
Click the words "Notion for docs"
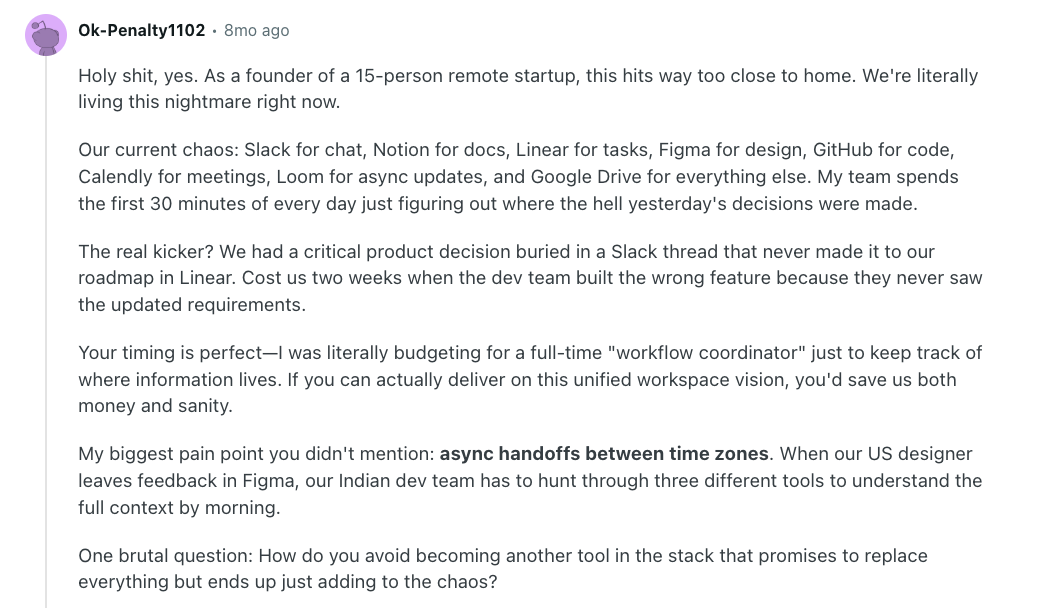click(x=439, y=150)
